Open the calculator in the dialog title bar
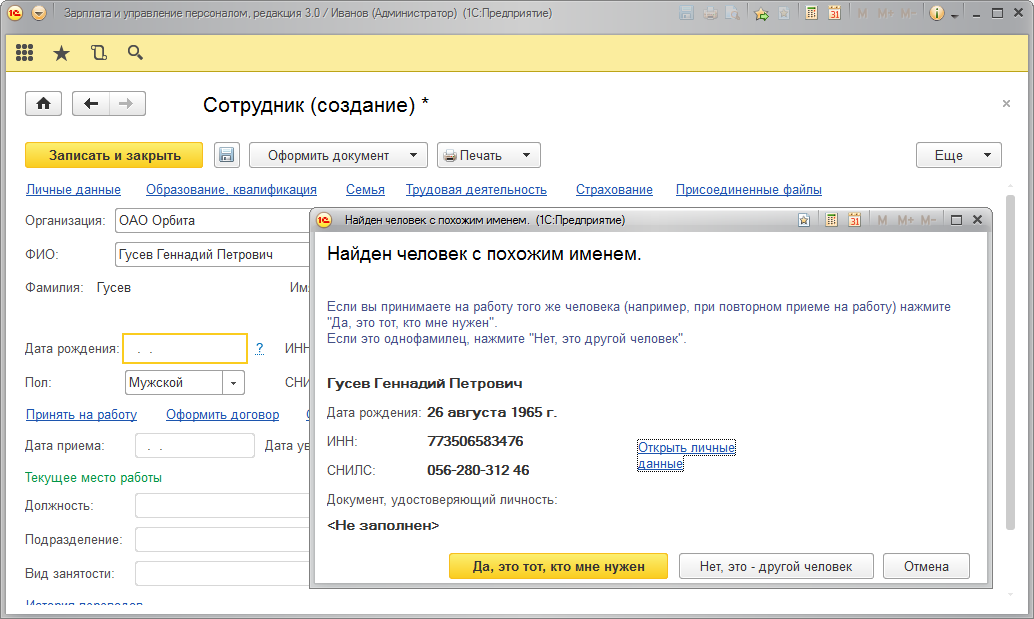 (831, 220)
